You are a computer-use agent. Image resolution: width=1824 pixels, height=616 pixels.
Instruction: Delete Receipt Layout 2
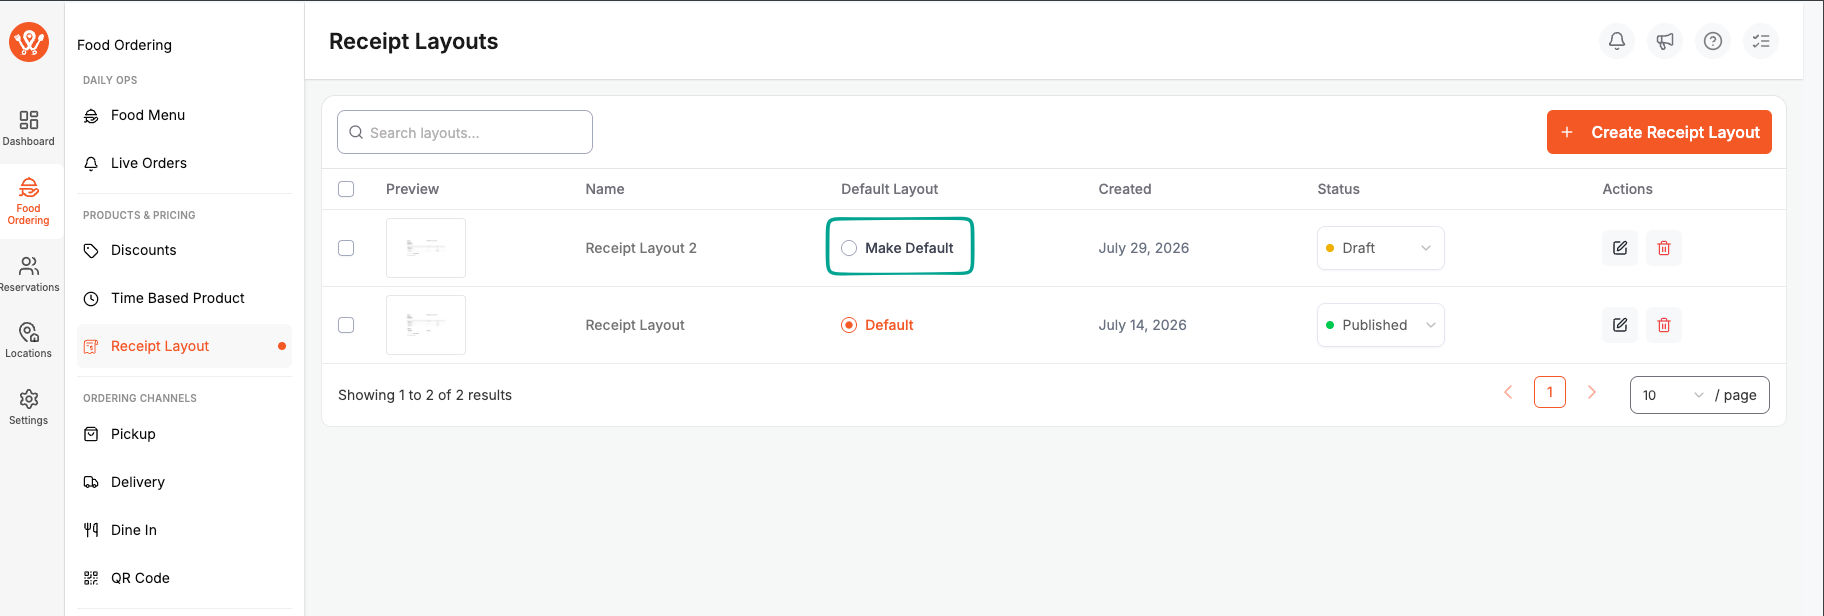click(1664, 248)
